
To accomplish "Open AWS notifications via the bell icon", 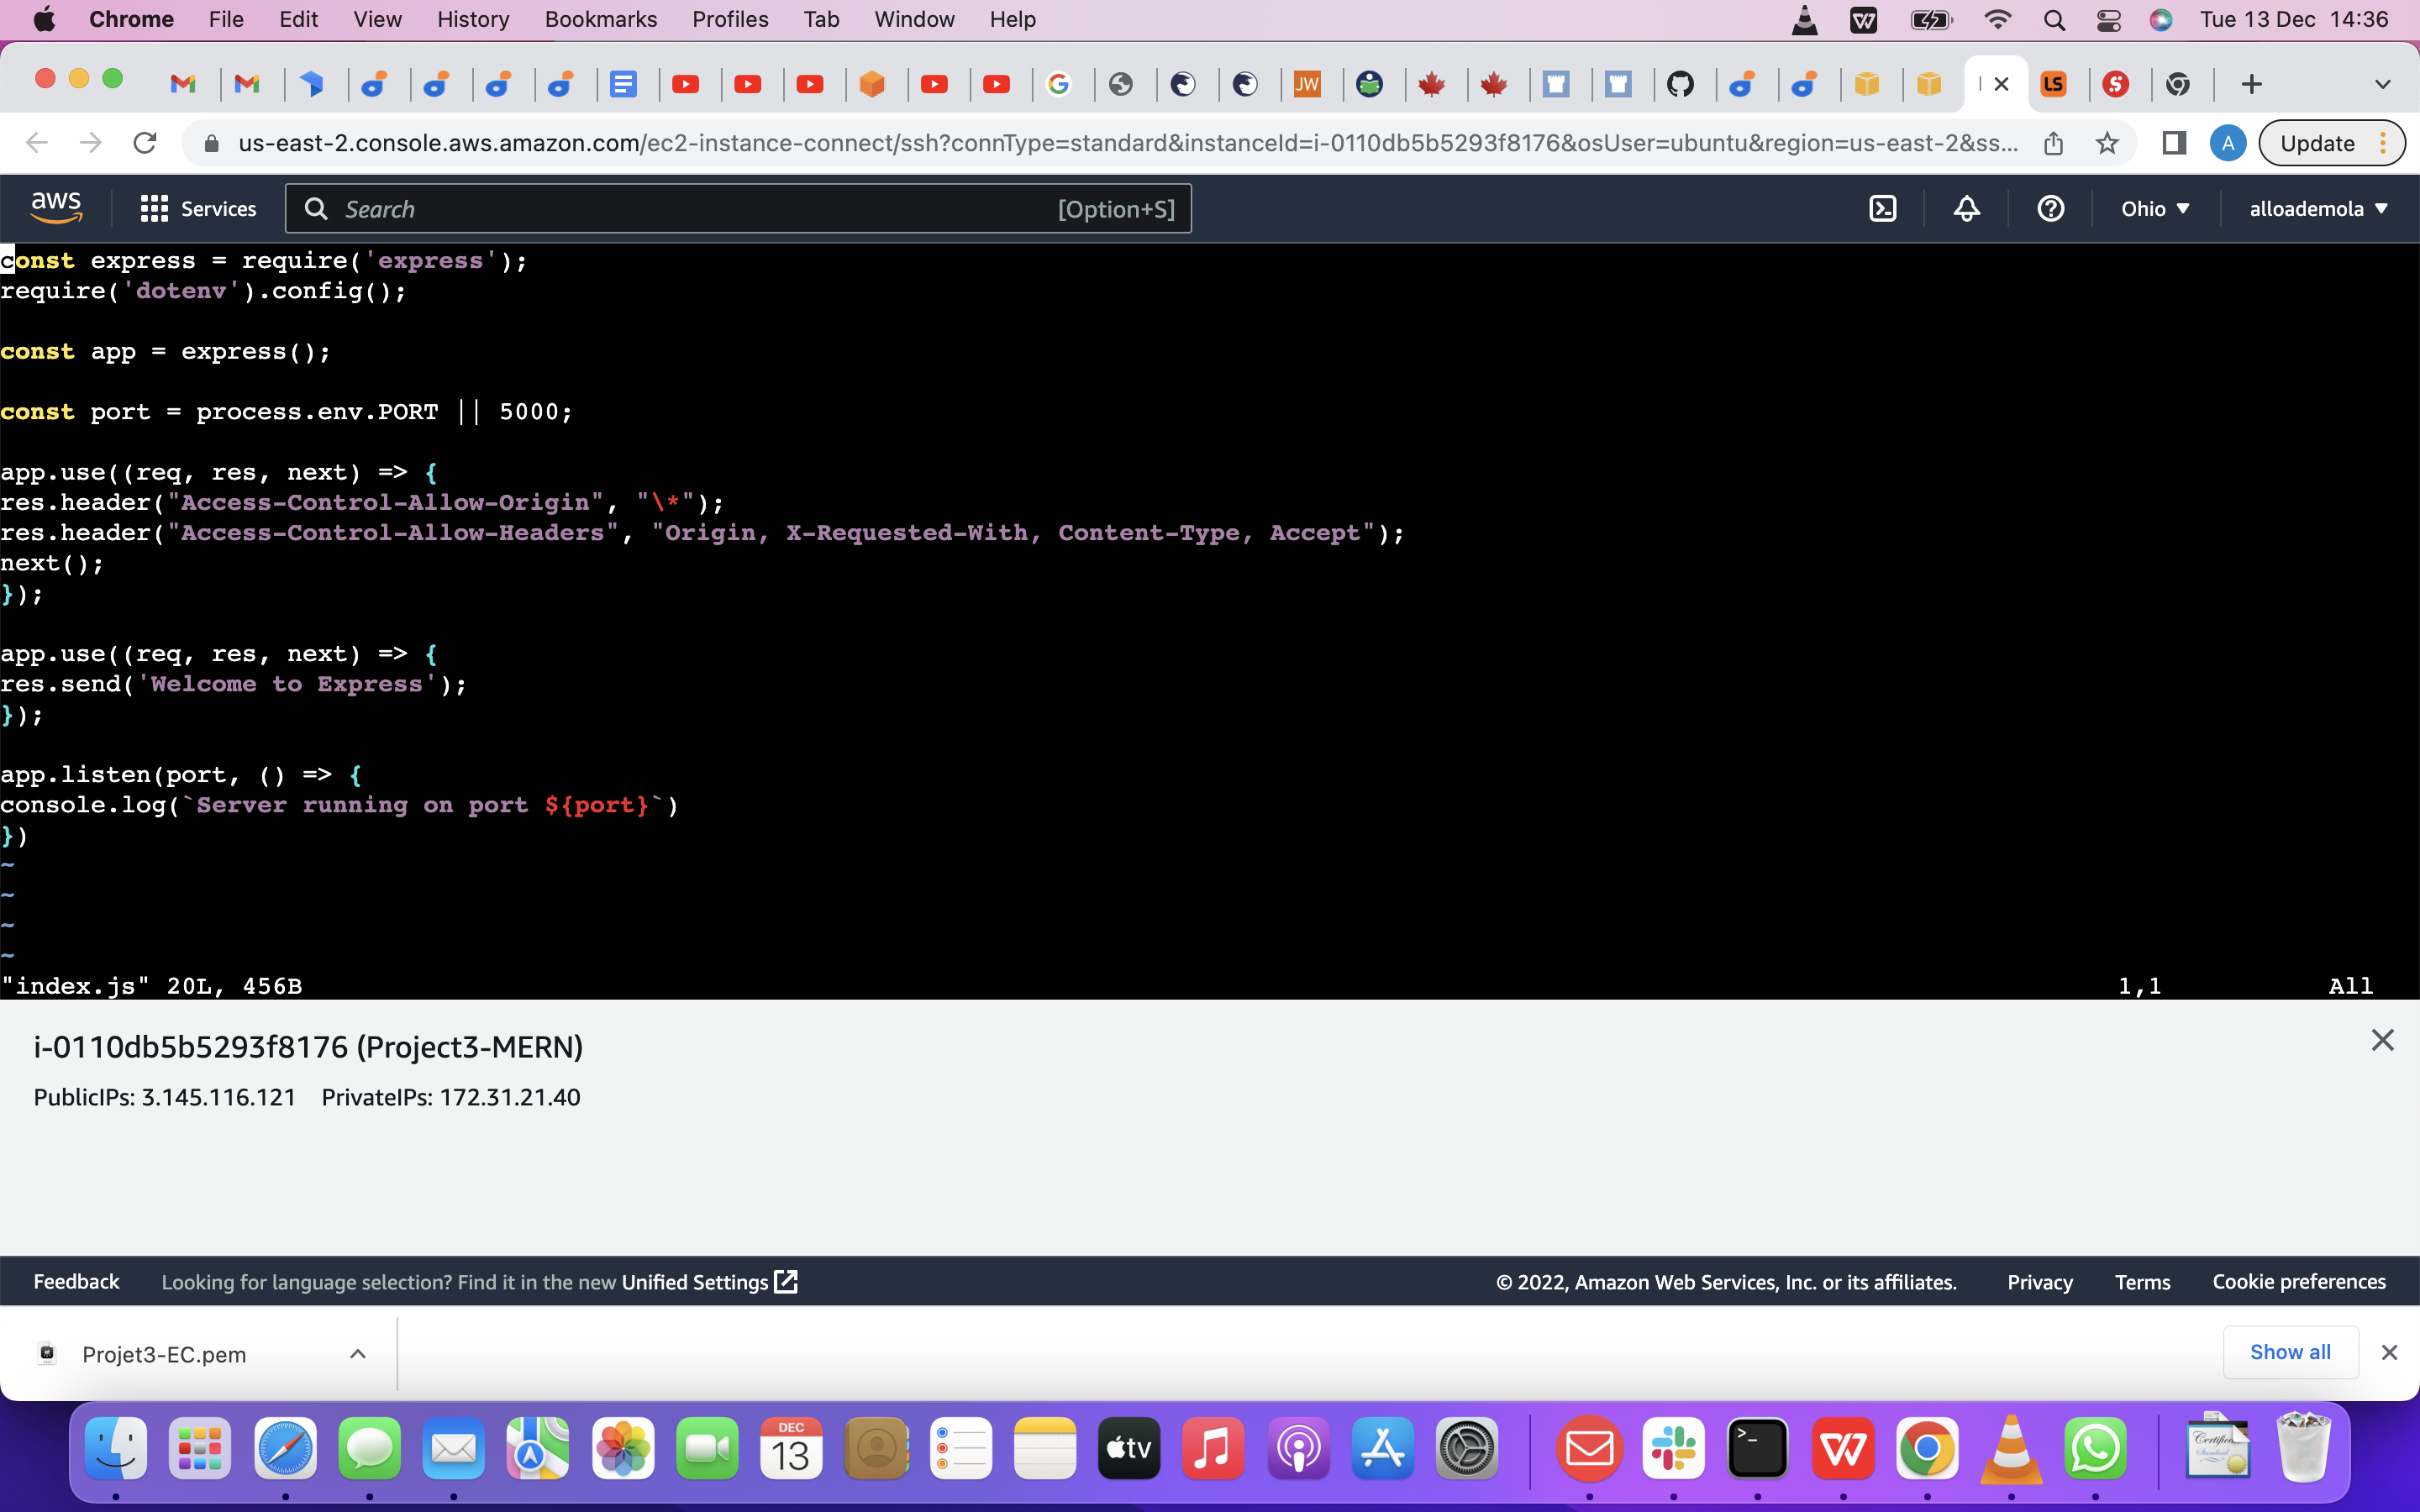I will point(1966,208).
